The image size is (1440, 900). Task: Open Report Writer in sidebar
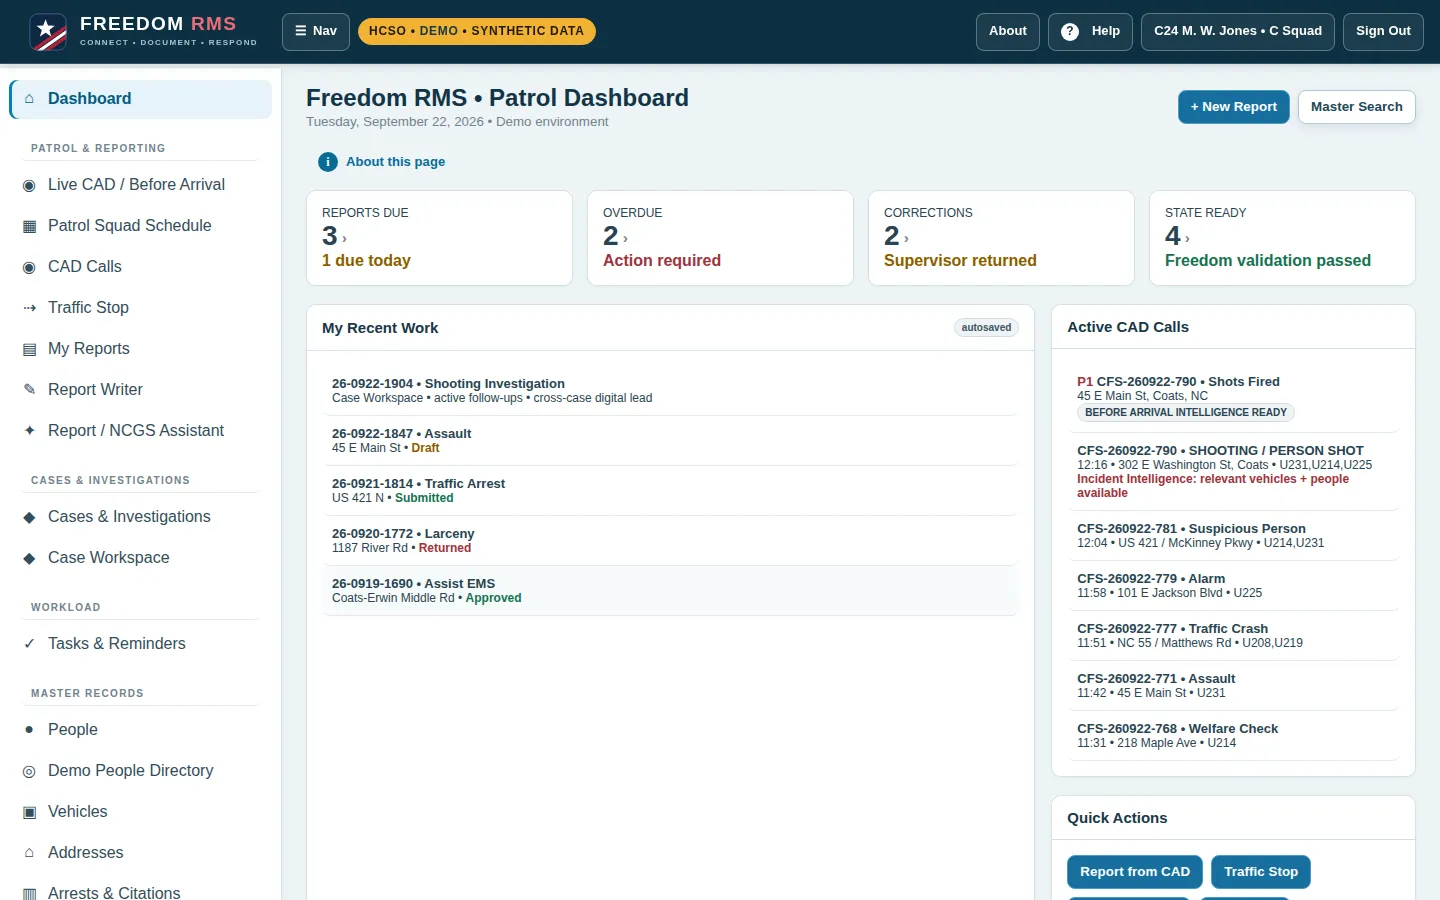coord(141,390)
